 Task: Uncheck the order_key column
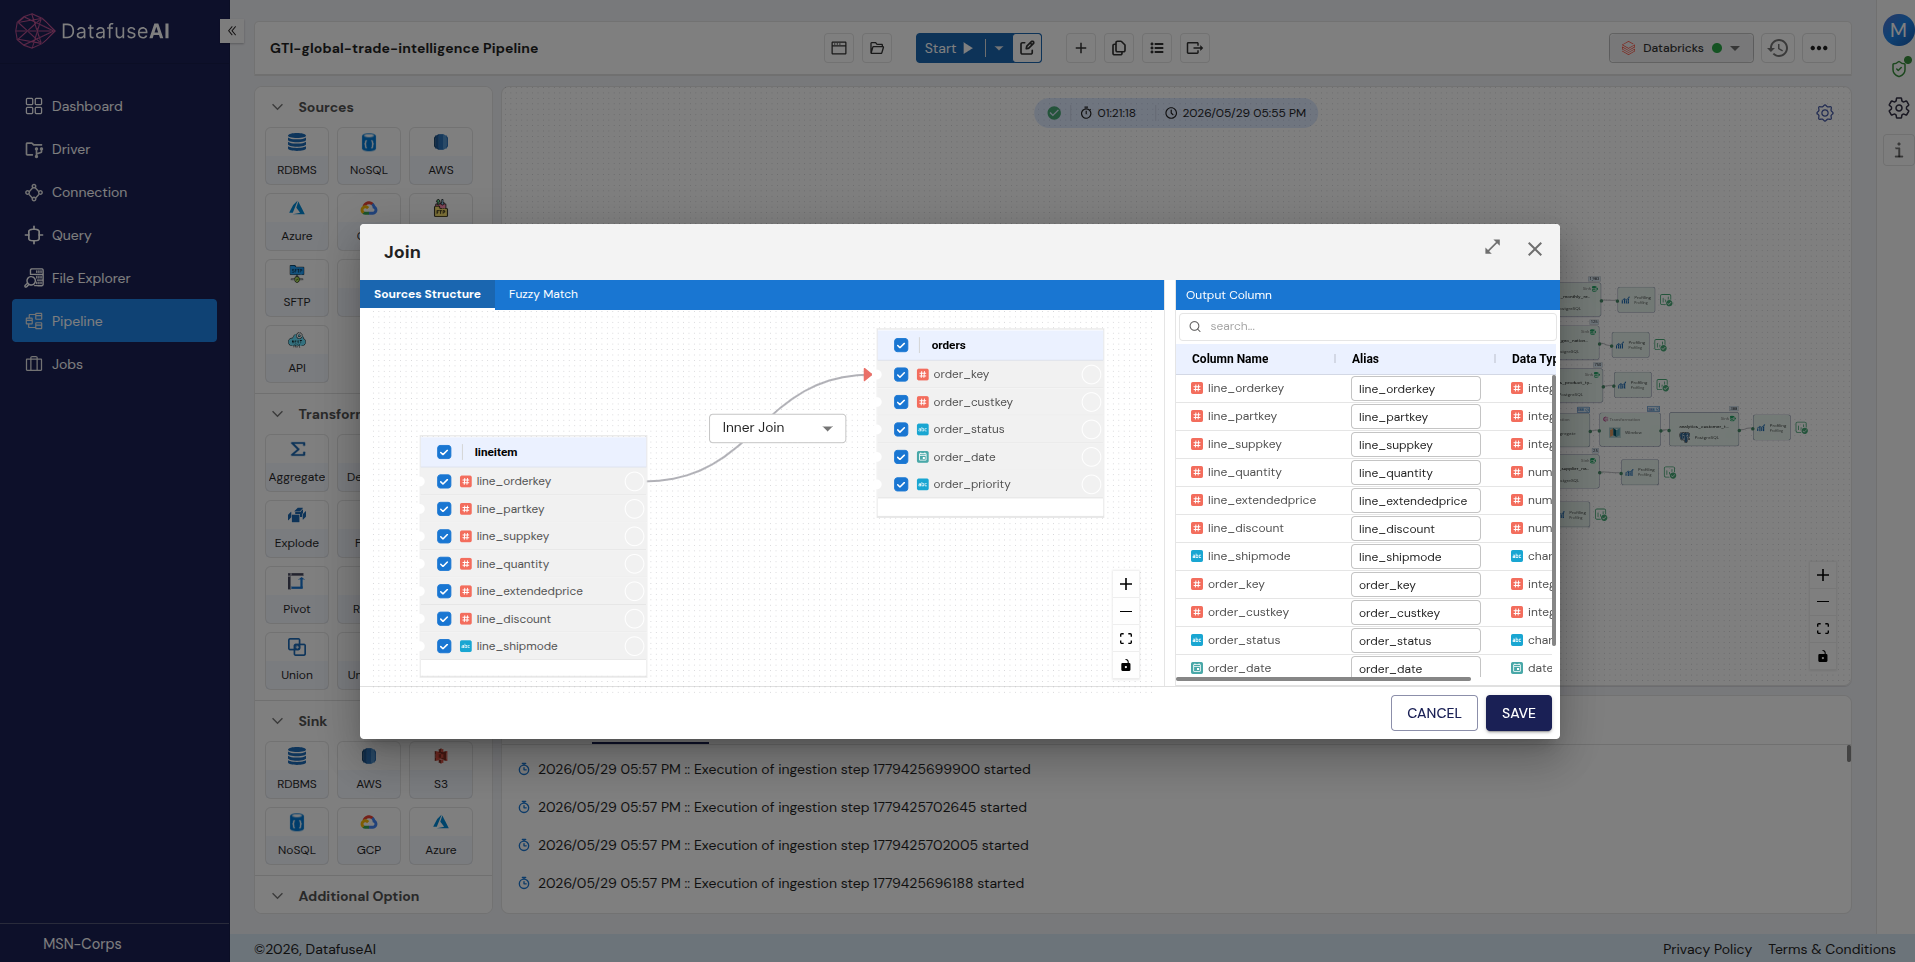tap(901, 374)
